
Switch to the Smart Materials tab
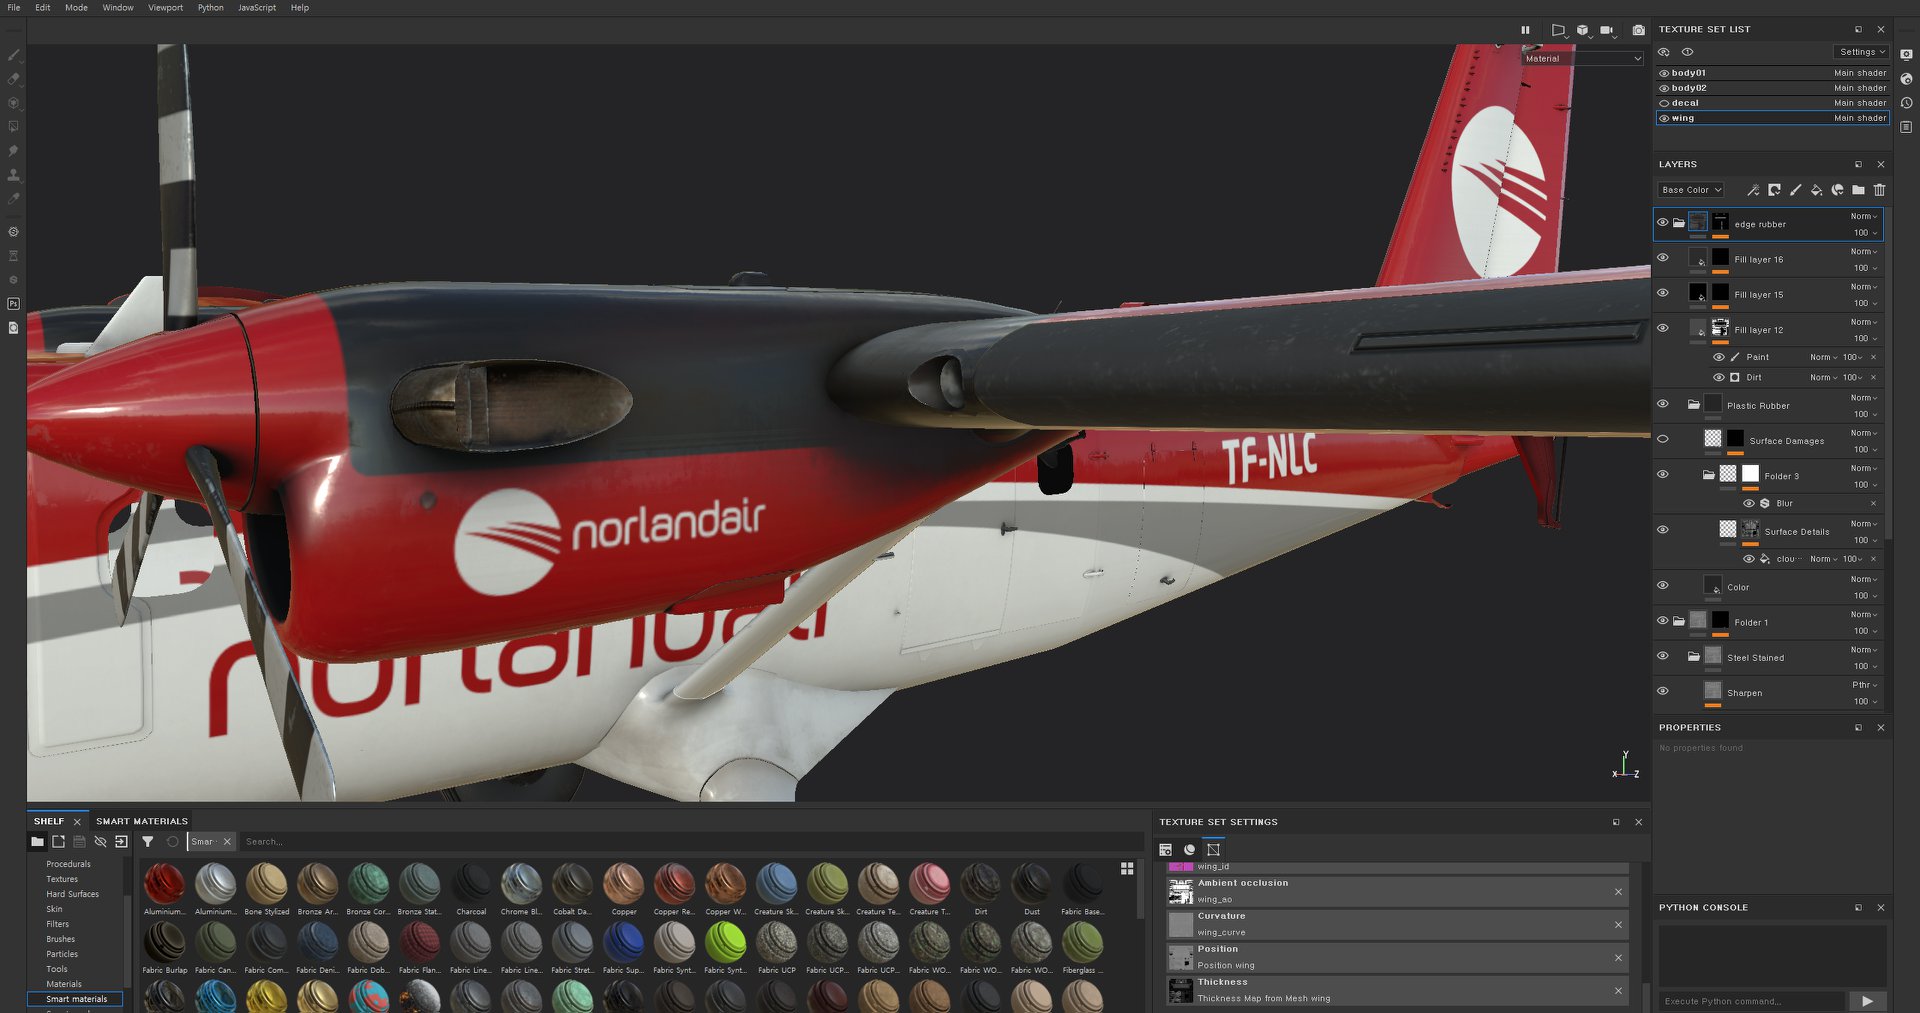pyautogui.click(x=142, y=821)
